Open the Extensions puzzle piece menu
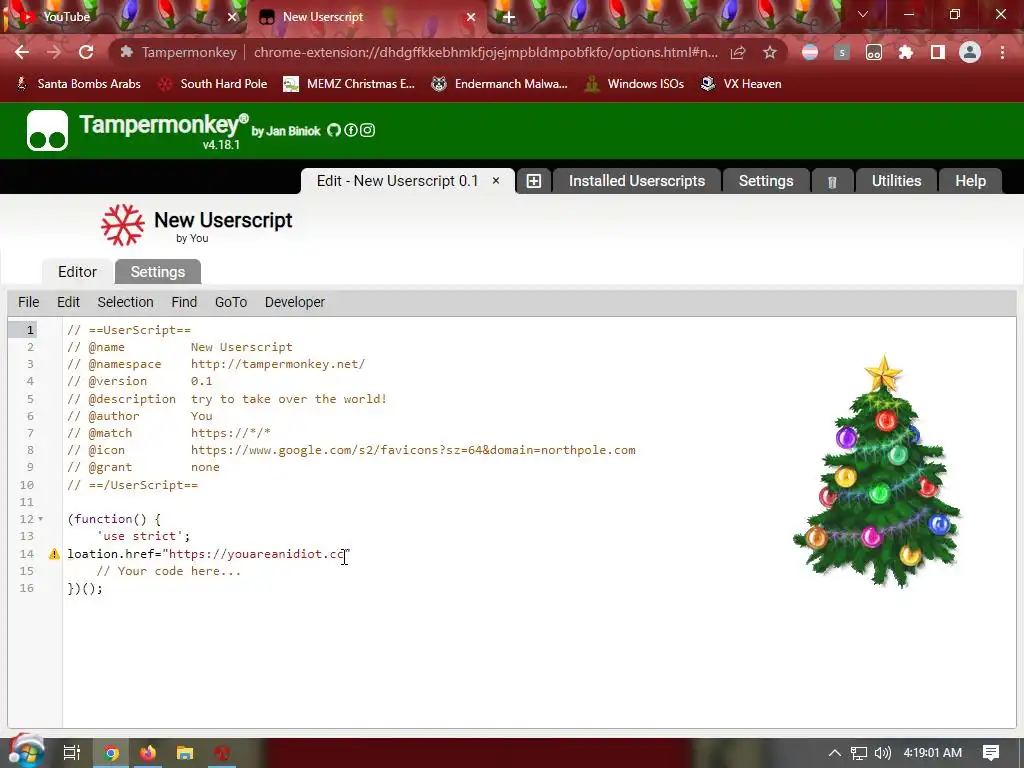 tap(906, 52)
